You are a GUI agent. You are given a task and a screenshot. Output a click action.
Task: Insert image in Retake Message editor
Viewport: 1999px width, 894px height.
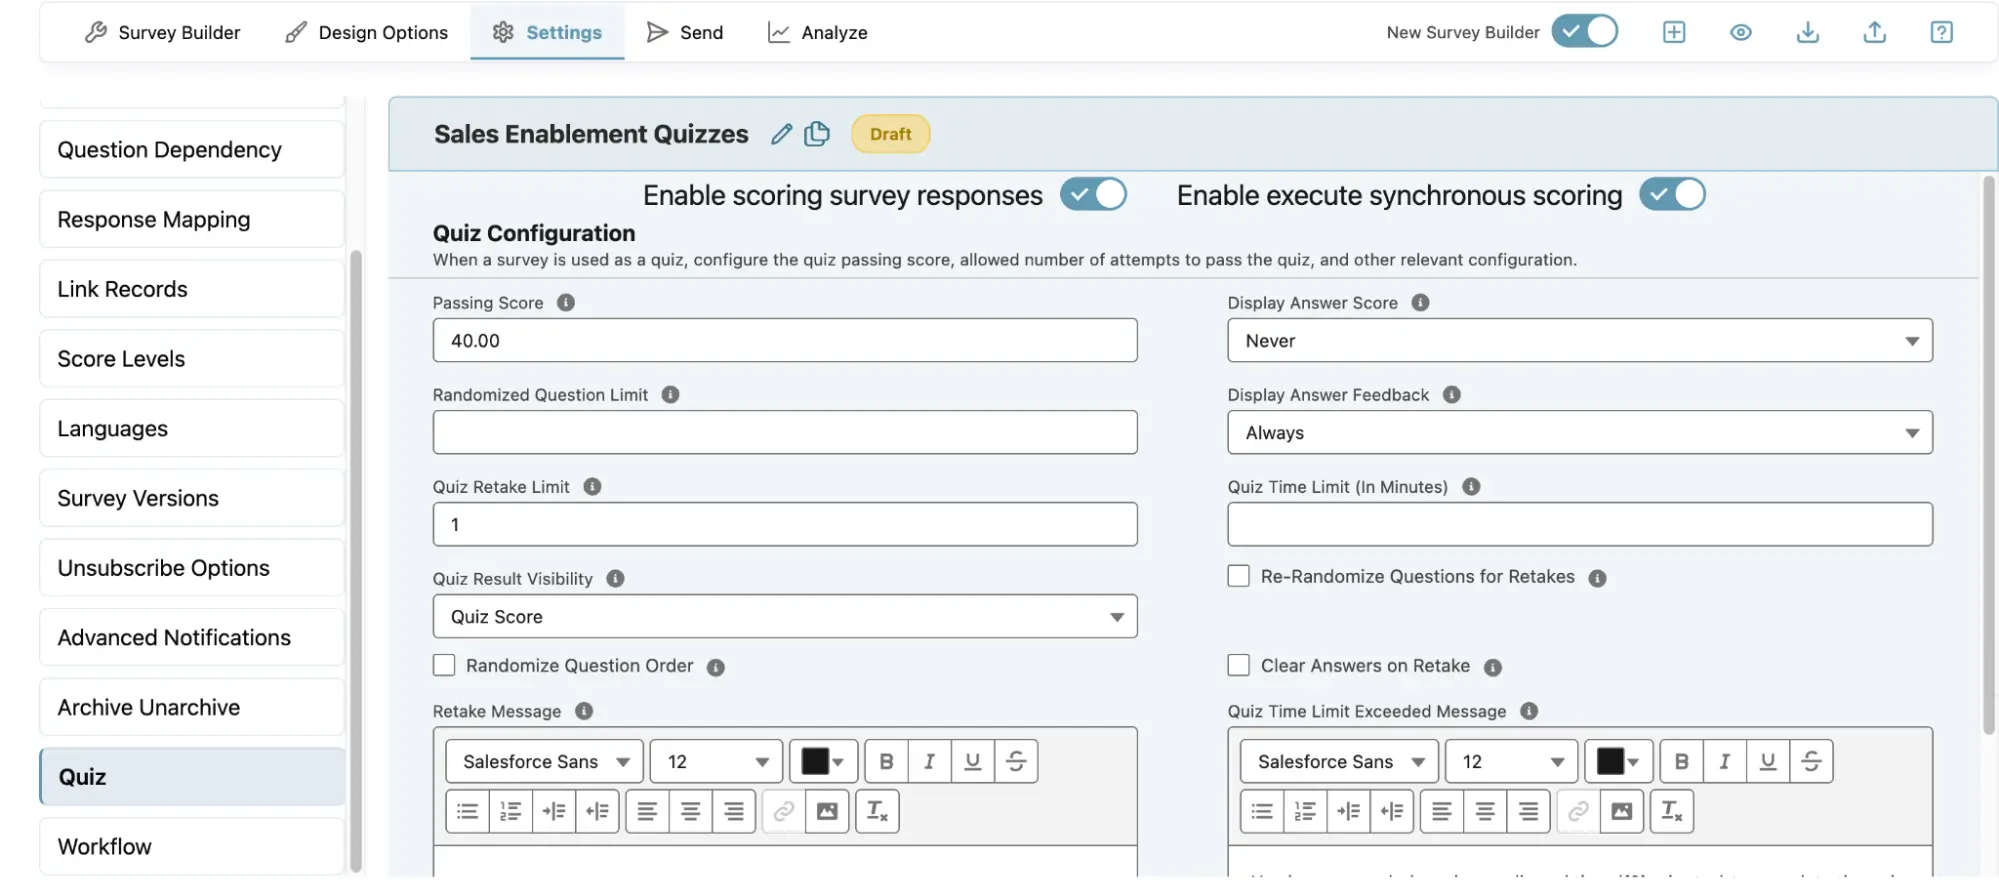coord(827,811)
